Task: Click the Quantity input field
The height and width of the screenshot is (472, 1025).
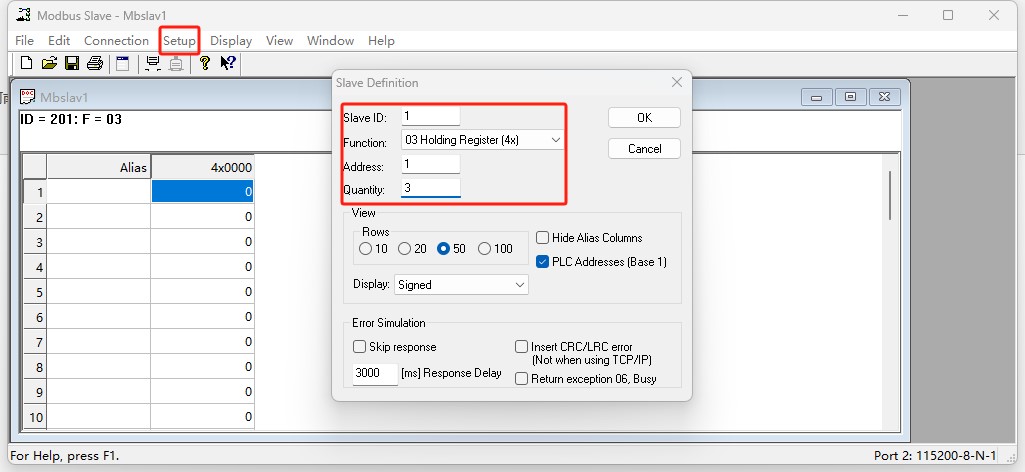Action: point(431,188)
